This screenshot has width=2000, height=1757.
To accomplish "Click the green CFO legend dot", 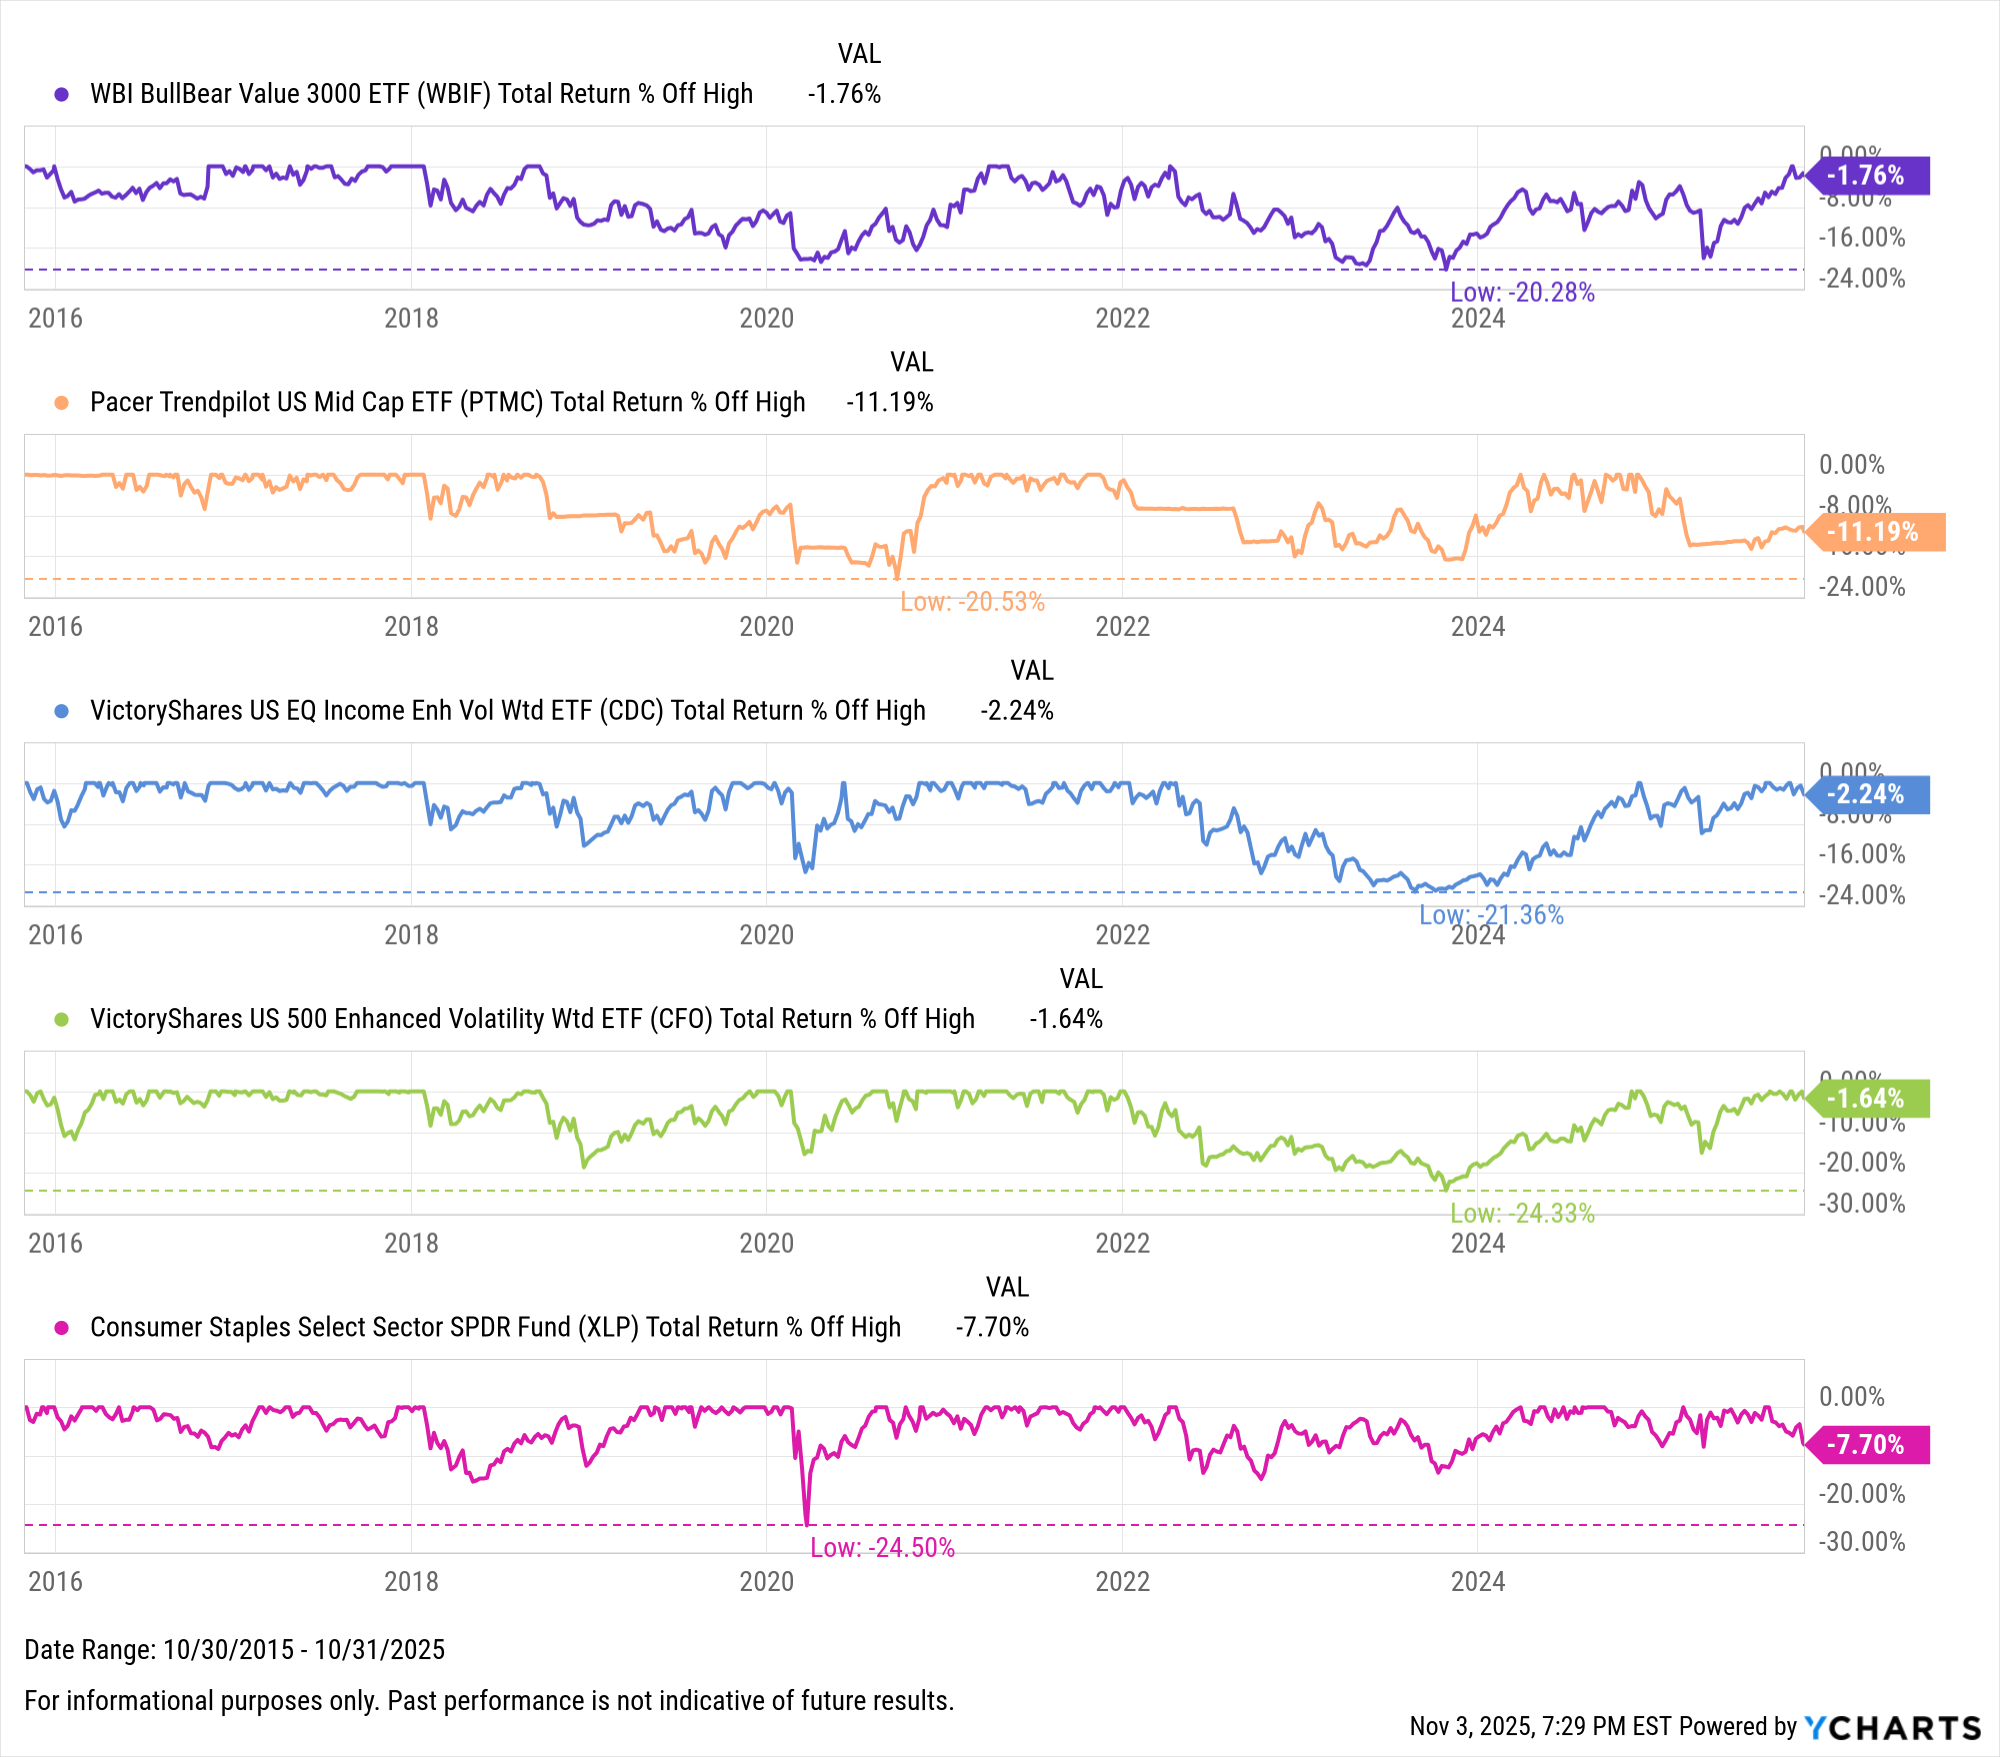I will pyautogui.click(x=62, y=1019).
